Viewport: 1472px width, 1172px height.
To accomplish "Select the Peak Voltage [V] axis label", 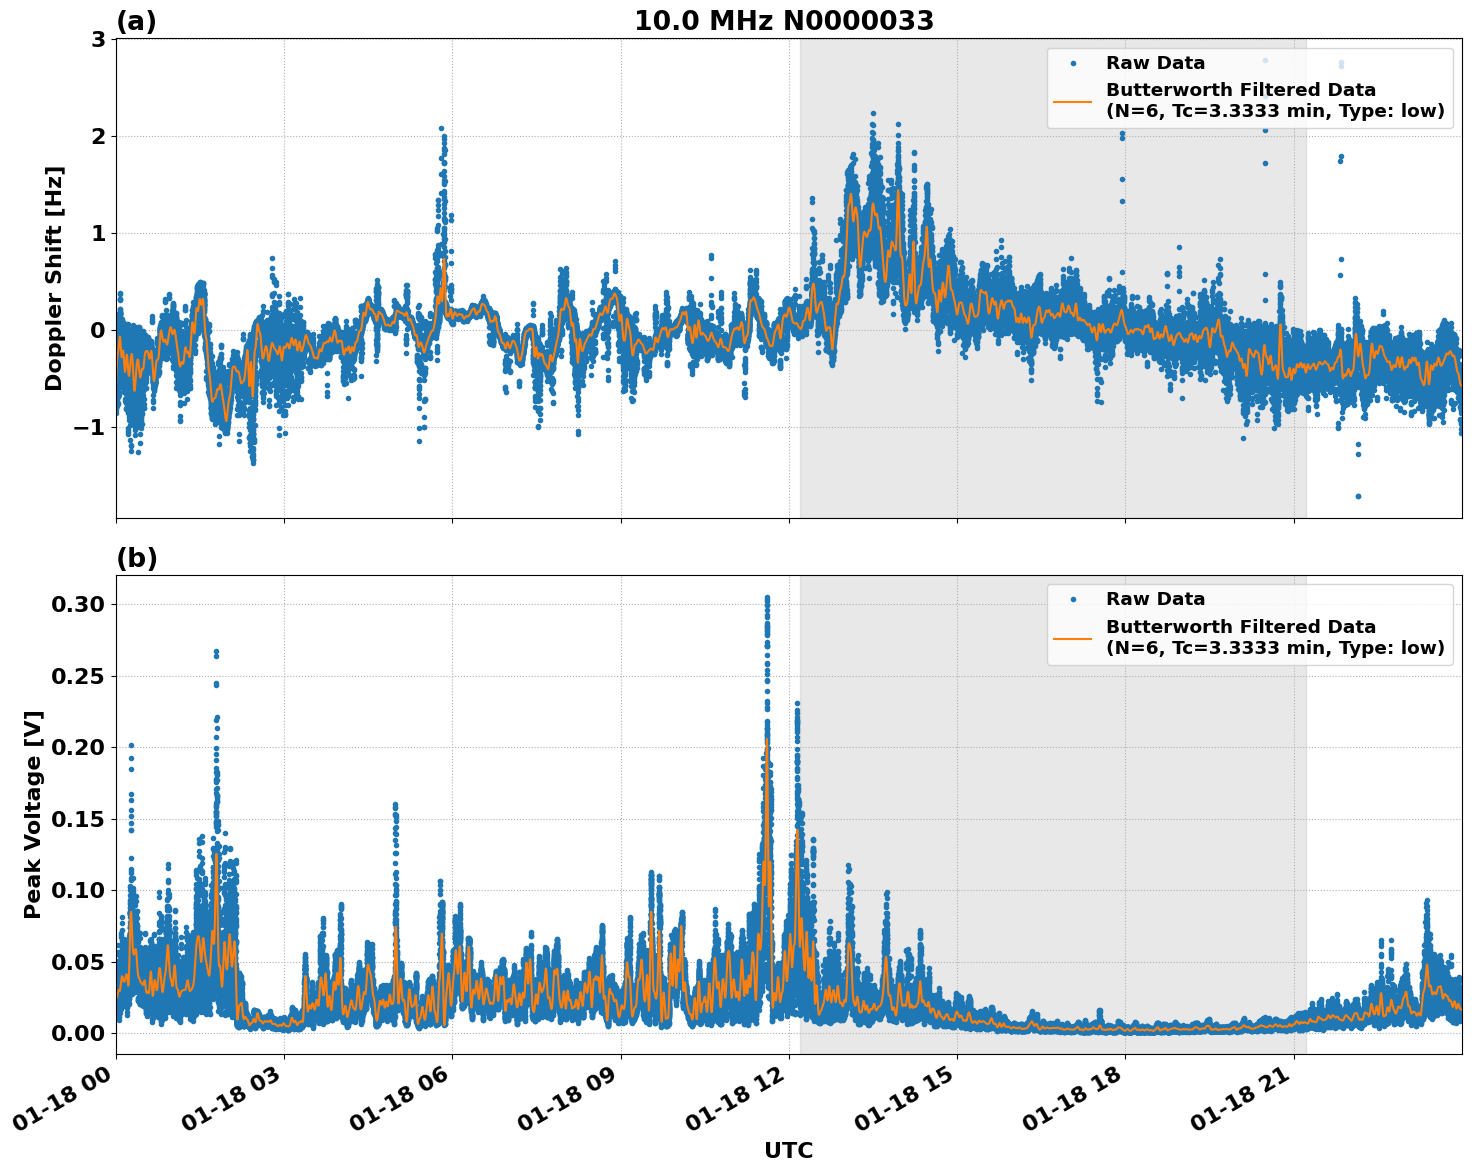I will tap(33, 815).
